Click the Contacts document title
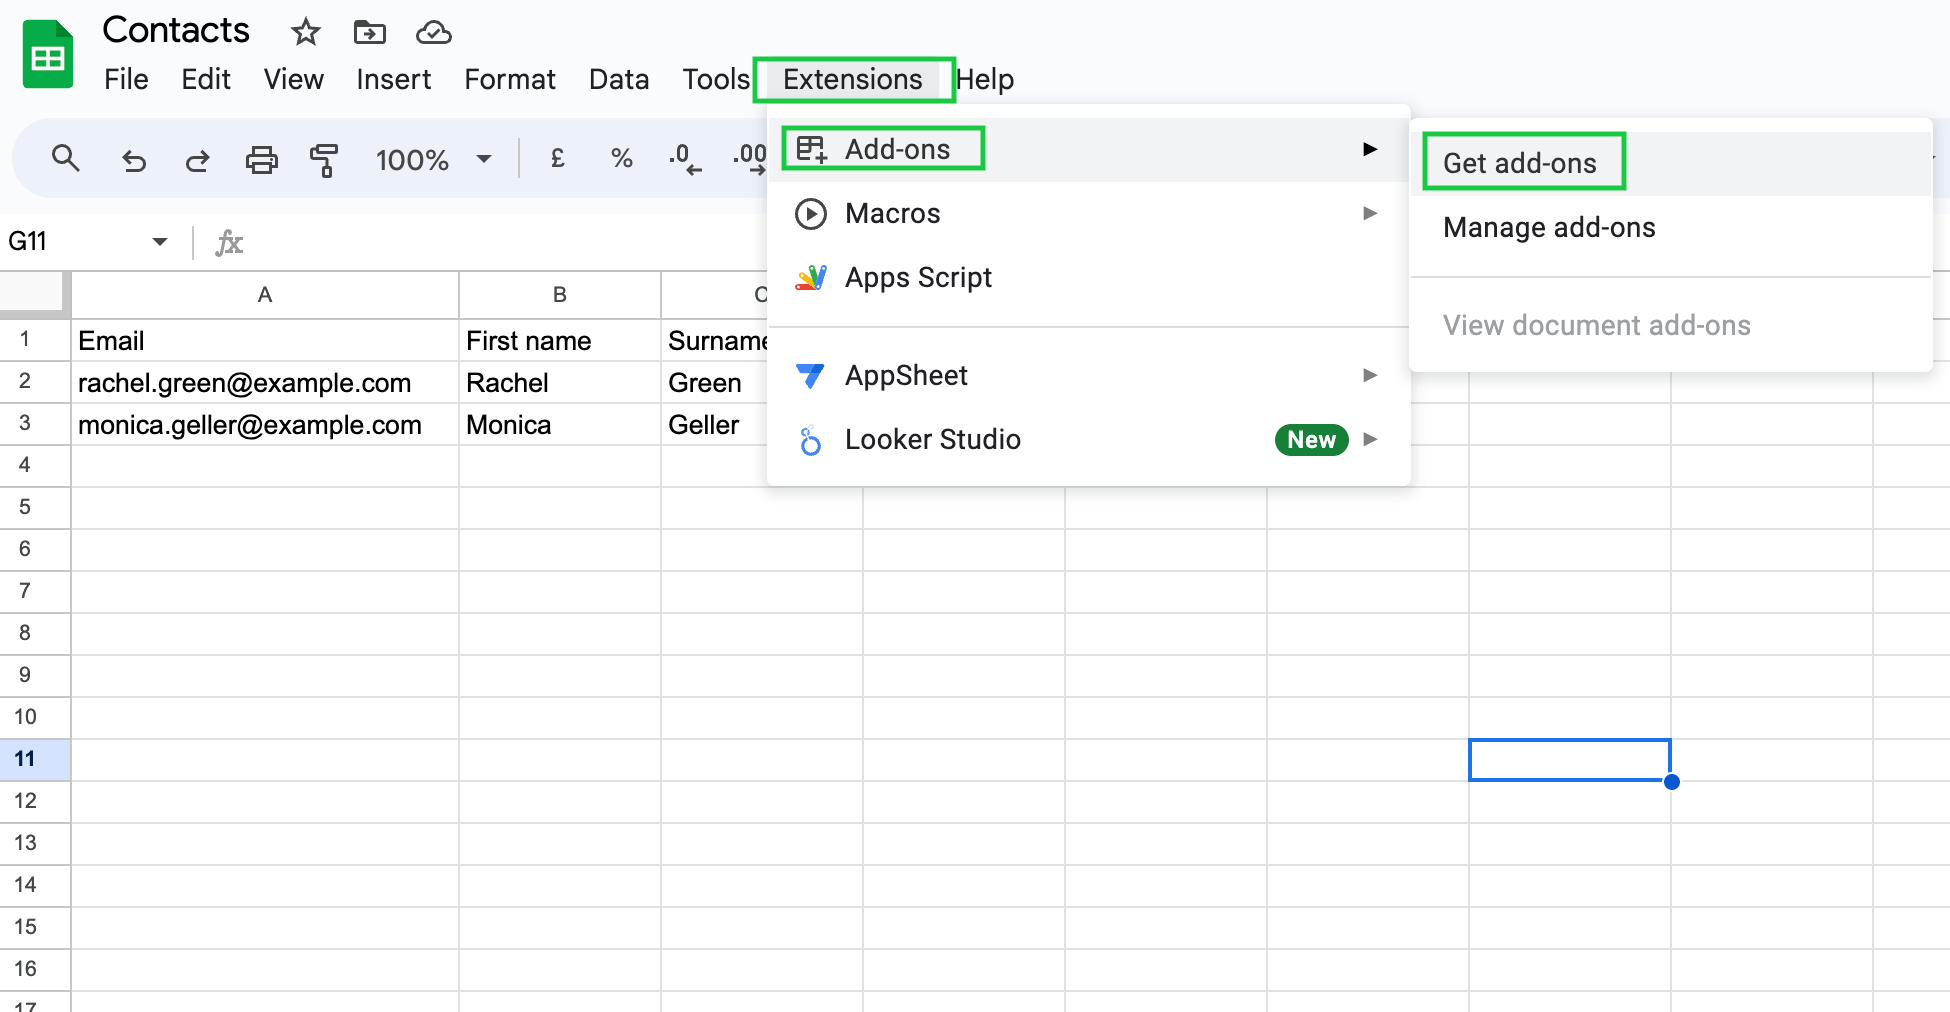Viewport: 1950px width, 1012px height. 176,30
